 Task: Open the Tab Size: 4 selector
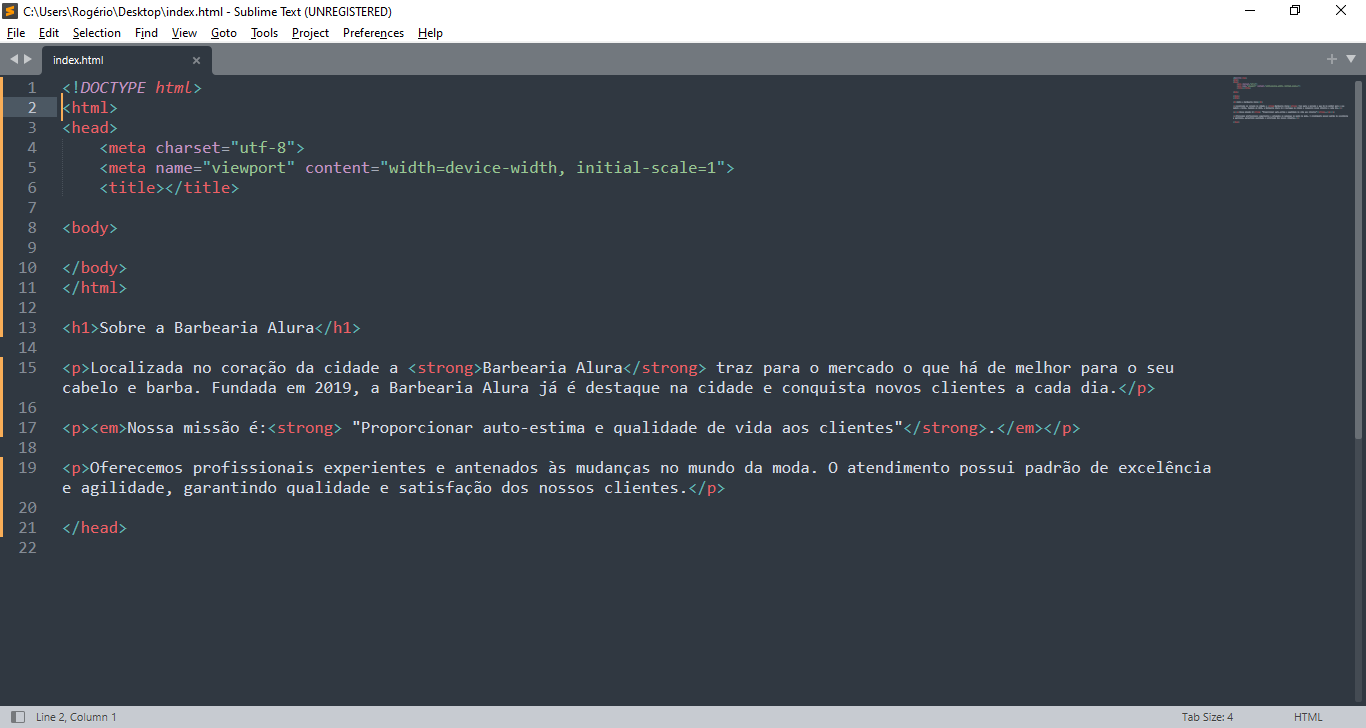coord(1207,717)
